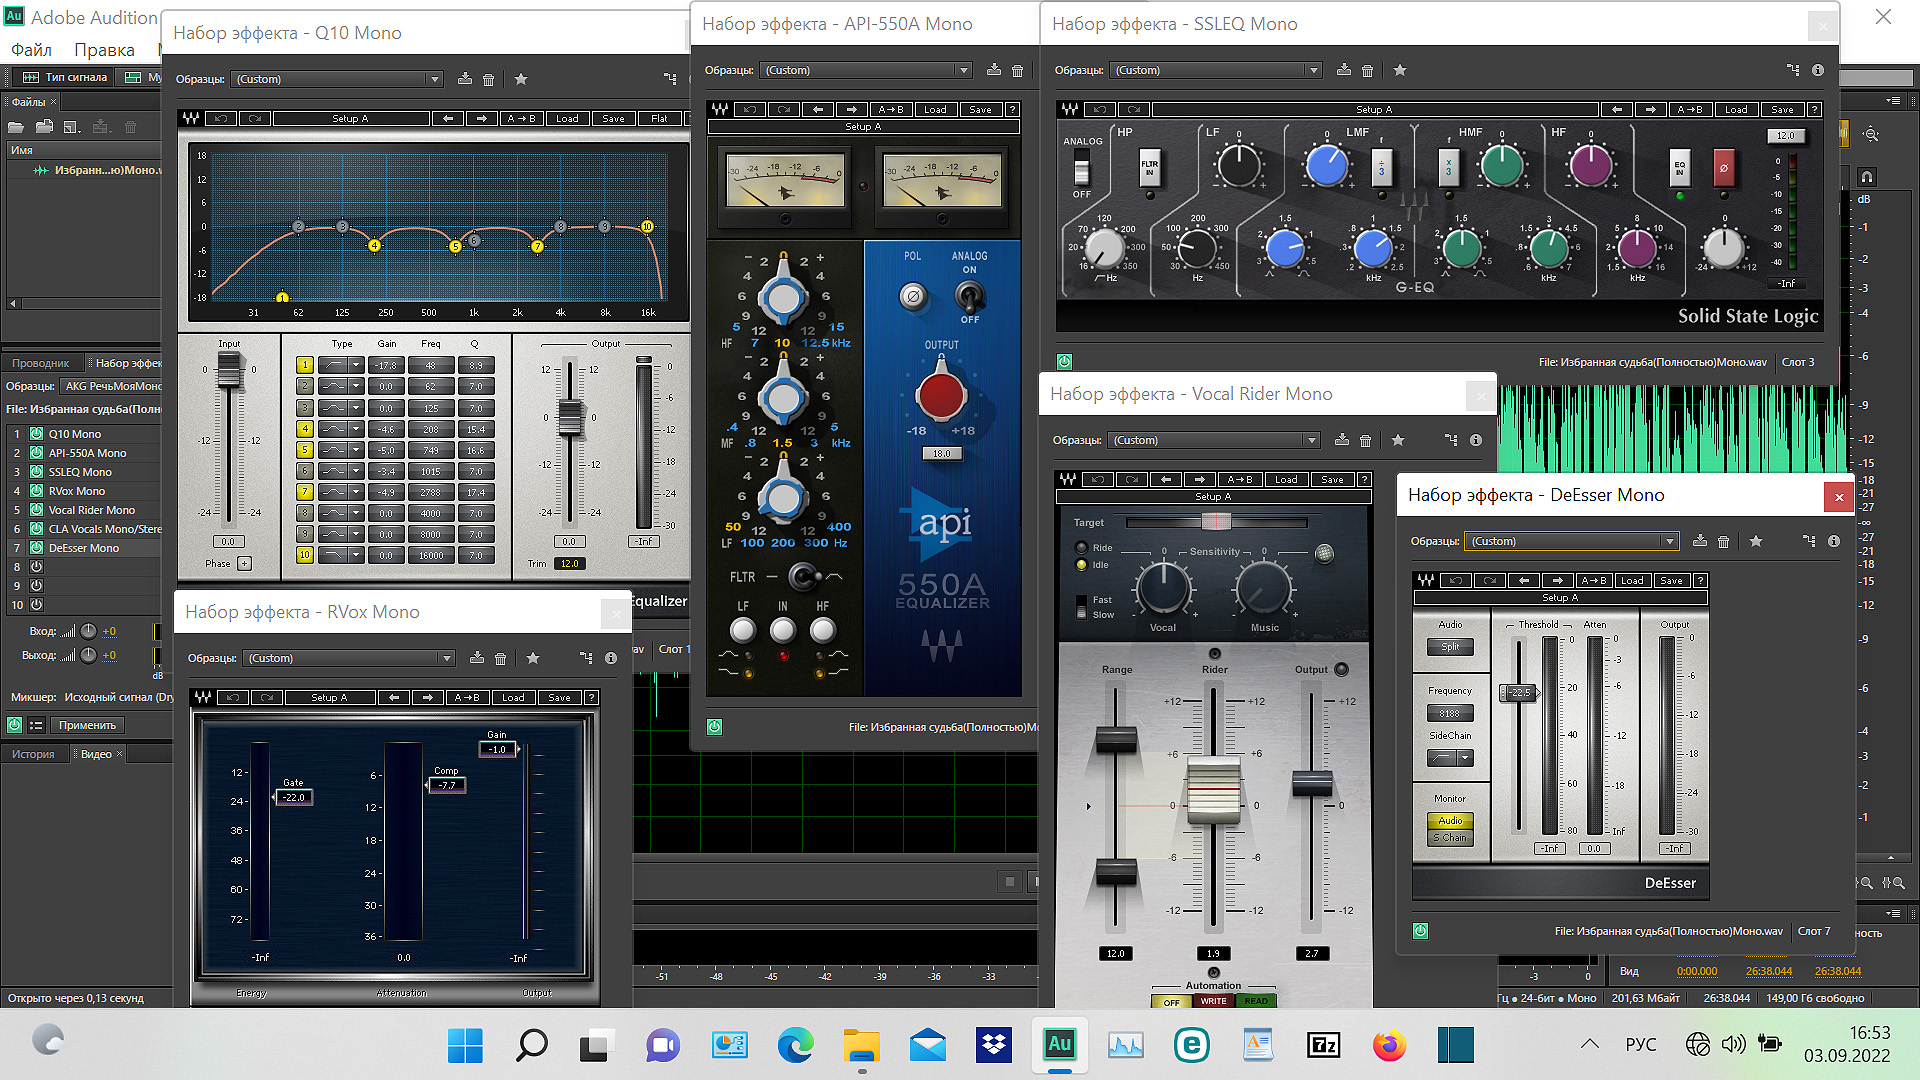
Task: Toggle EQ IN switch on SSLEQ plugin
Action: 1679,168
